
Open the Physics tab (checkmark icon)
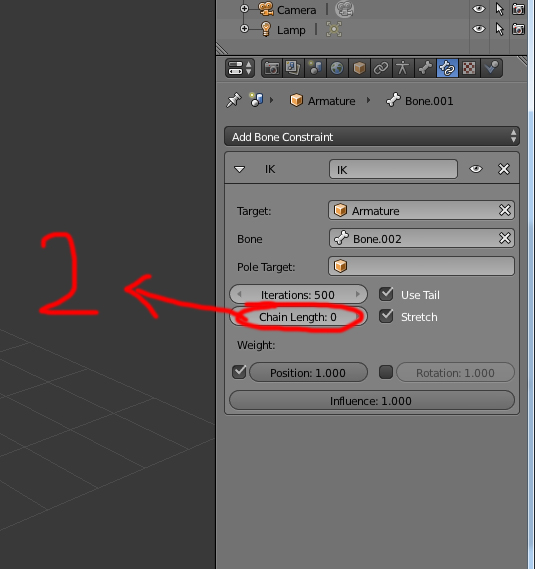[492, 68]
